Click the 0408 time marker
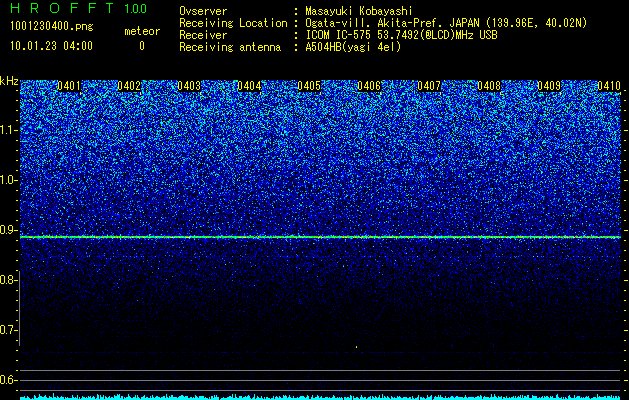629x400 pixels. click(x=489, y=86)
